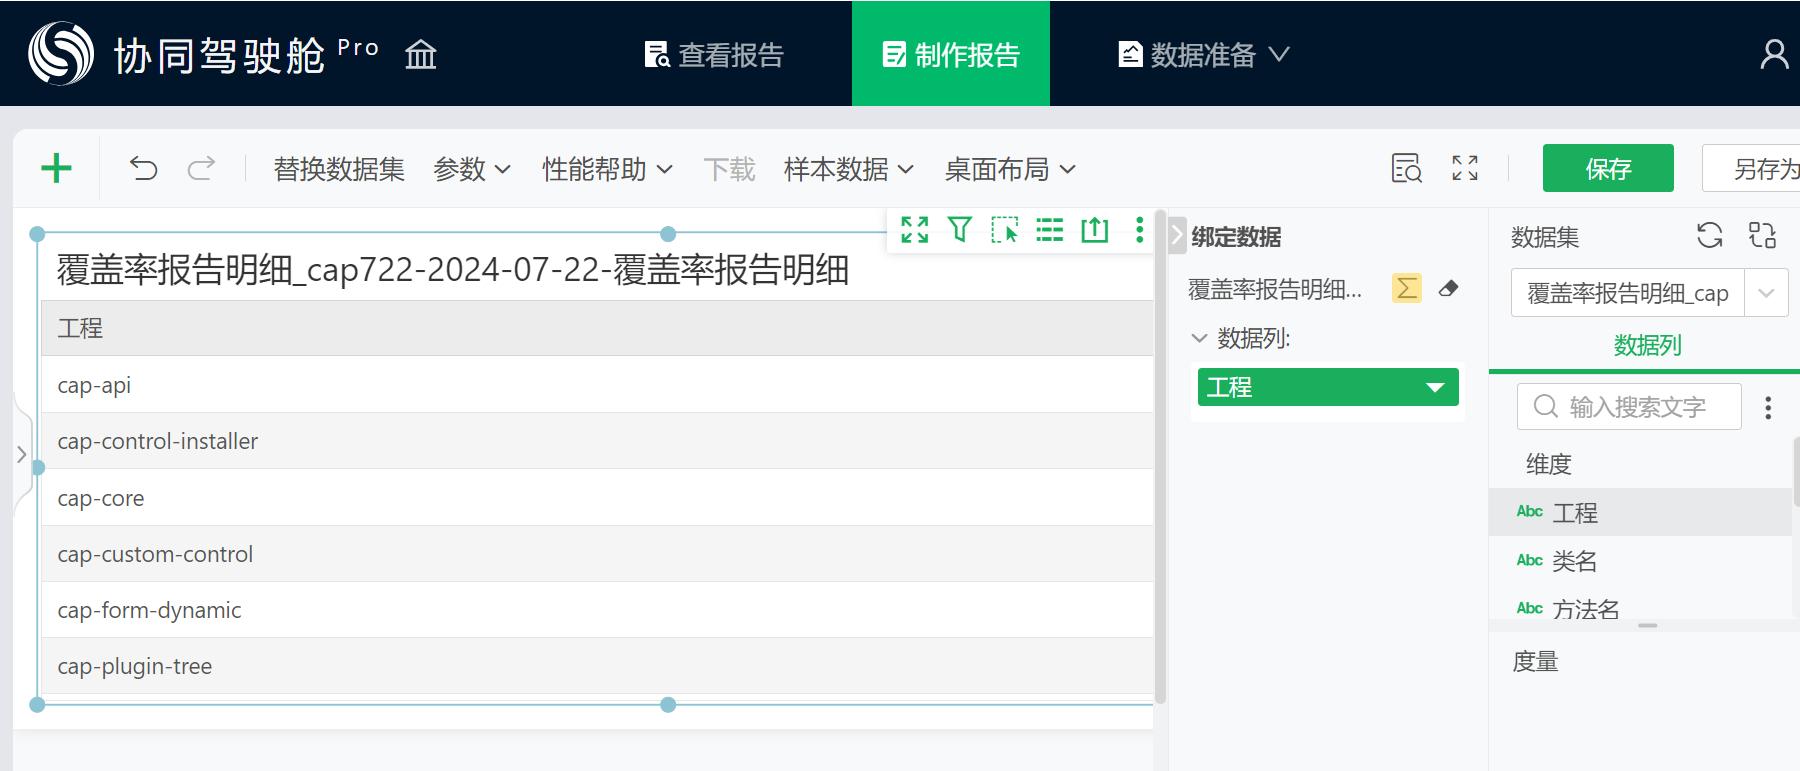Screen dimensions: 1800x771
Task: Maximize the table component
Action: point(914,230)
